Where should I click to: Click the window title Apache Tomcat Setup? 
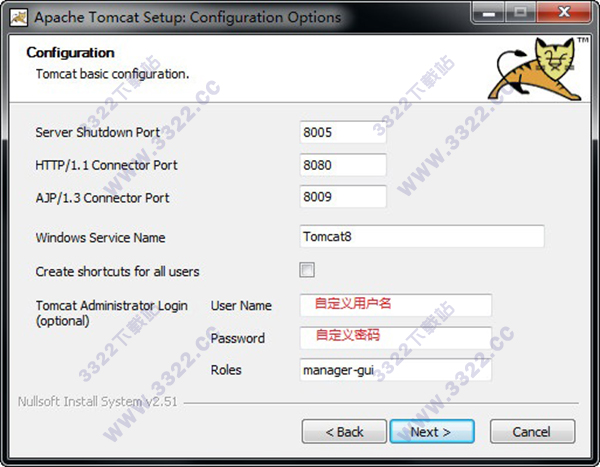188,17
